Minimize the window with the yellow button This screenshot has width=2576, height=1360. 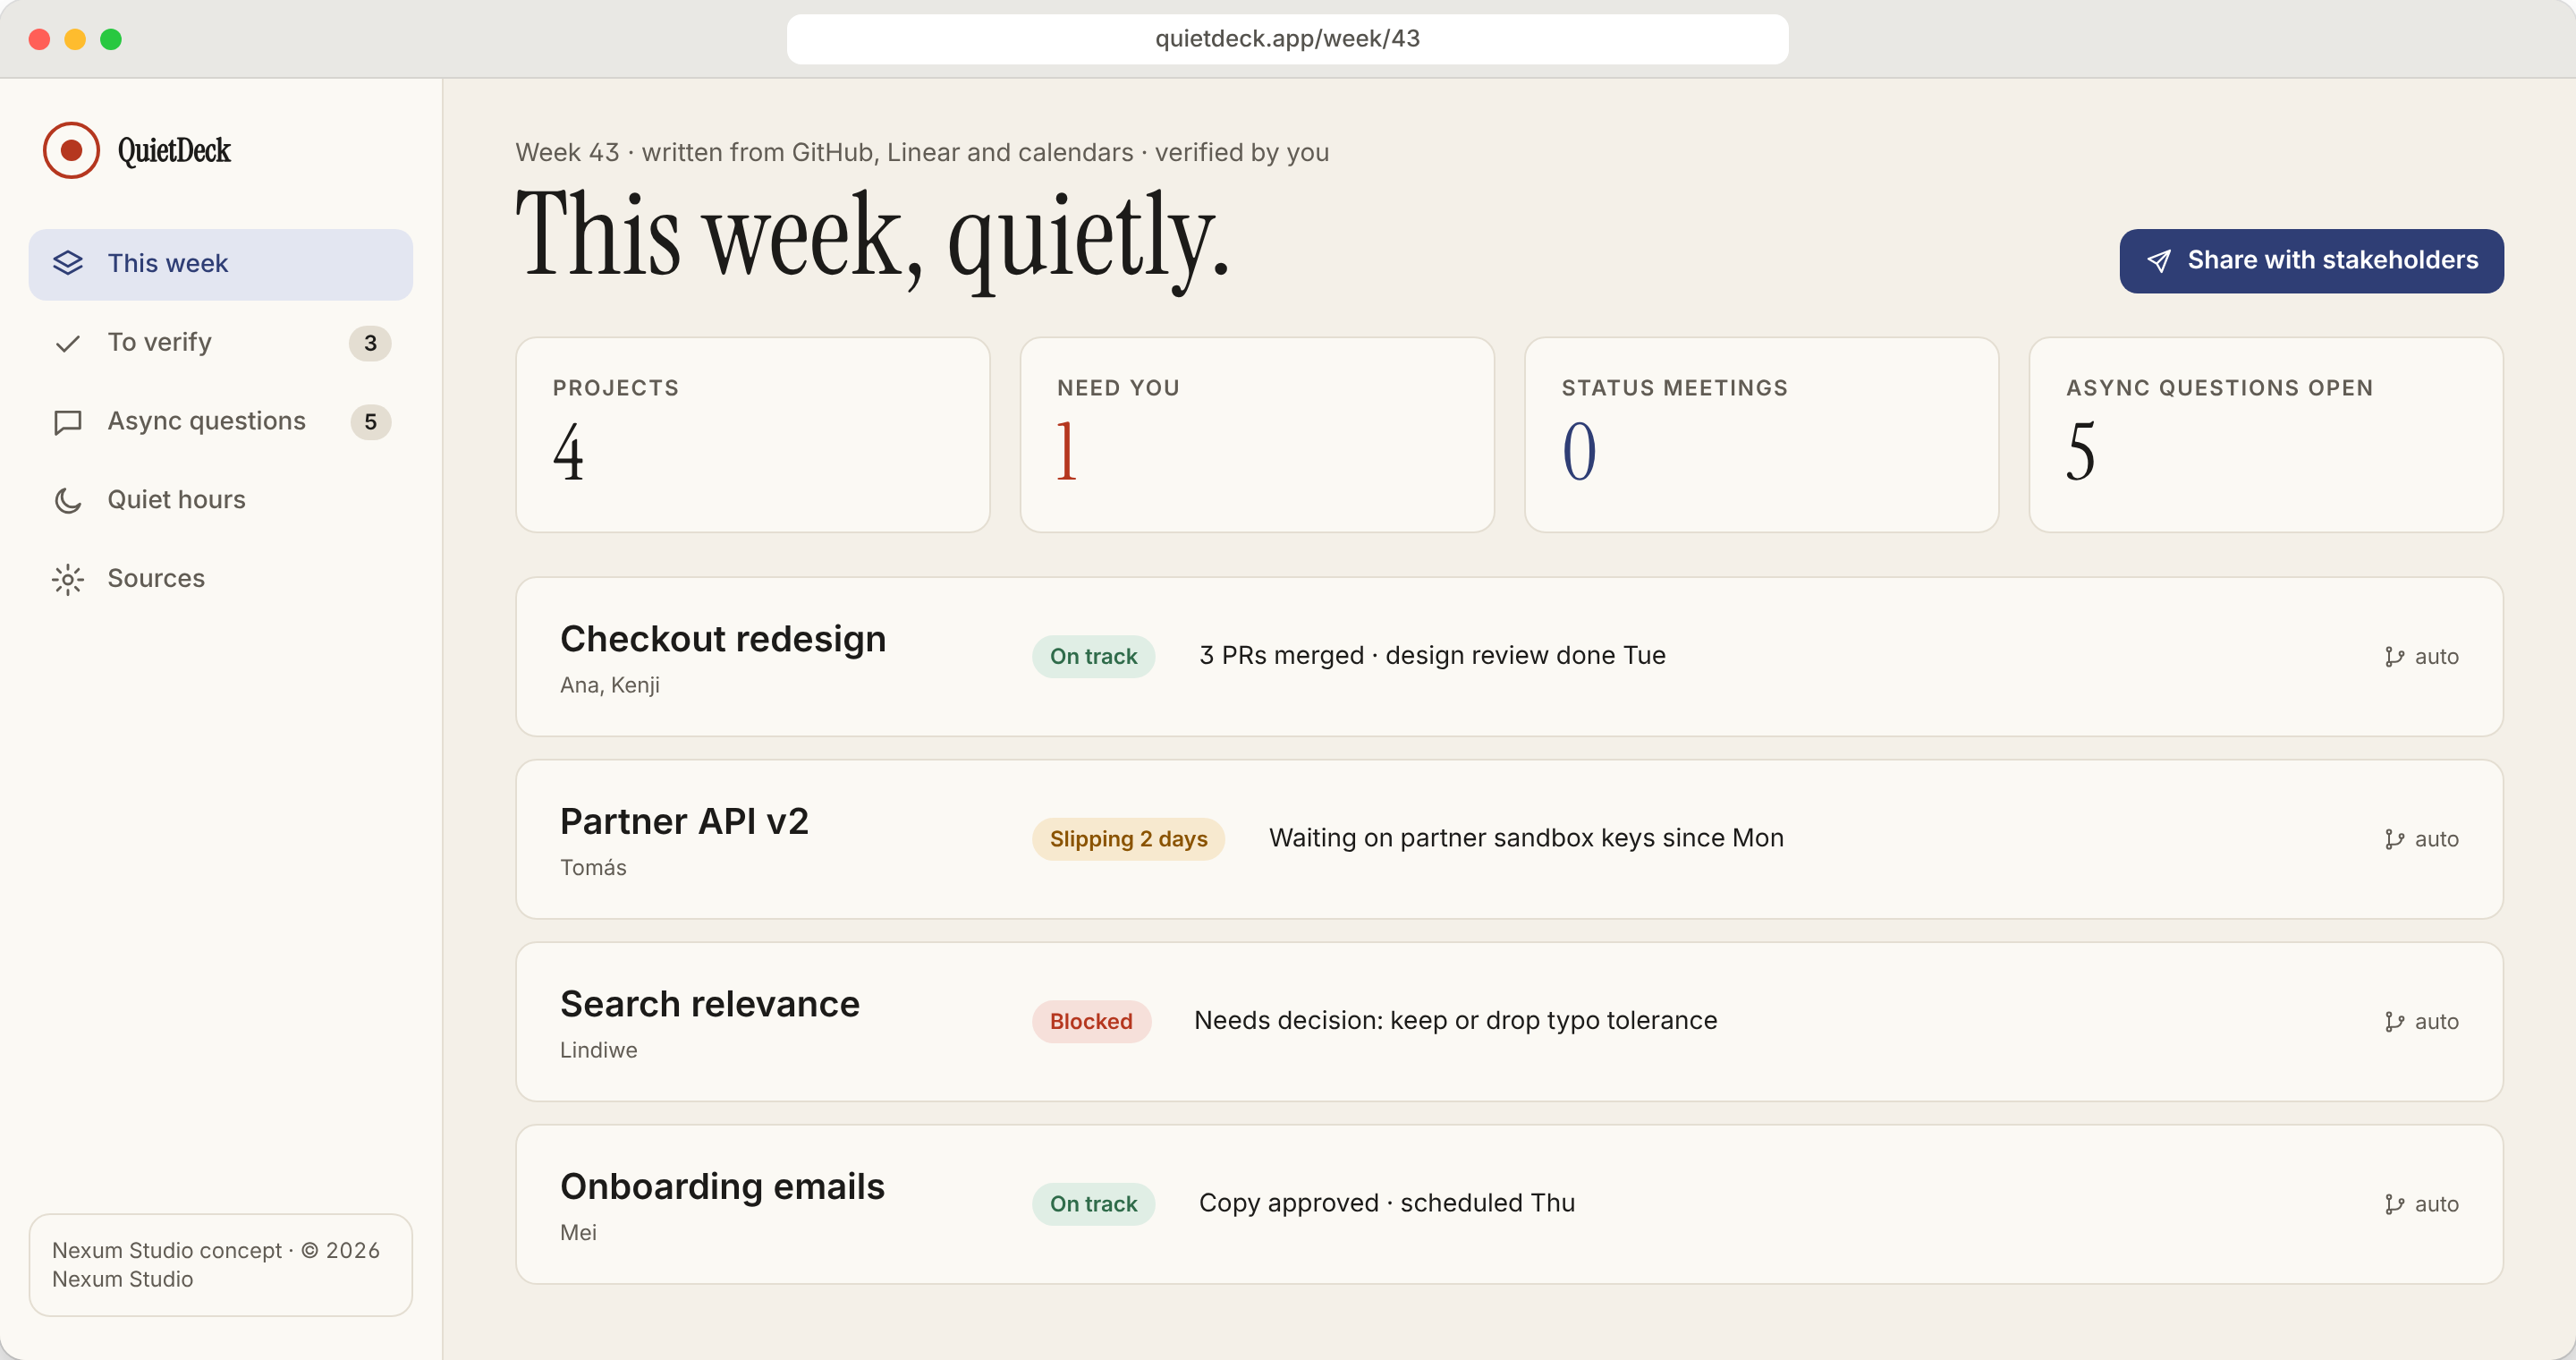pyautogui.click(x=75, y=39)
